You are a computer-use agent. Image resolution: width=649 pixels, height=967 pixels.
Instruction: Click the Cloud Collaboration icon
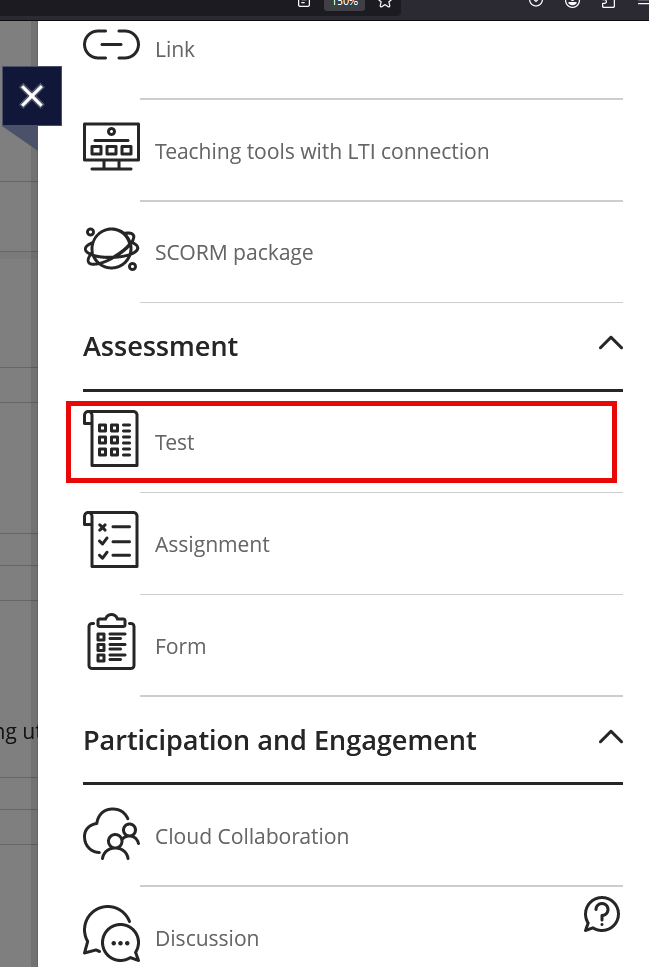(x=111, y=833)
